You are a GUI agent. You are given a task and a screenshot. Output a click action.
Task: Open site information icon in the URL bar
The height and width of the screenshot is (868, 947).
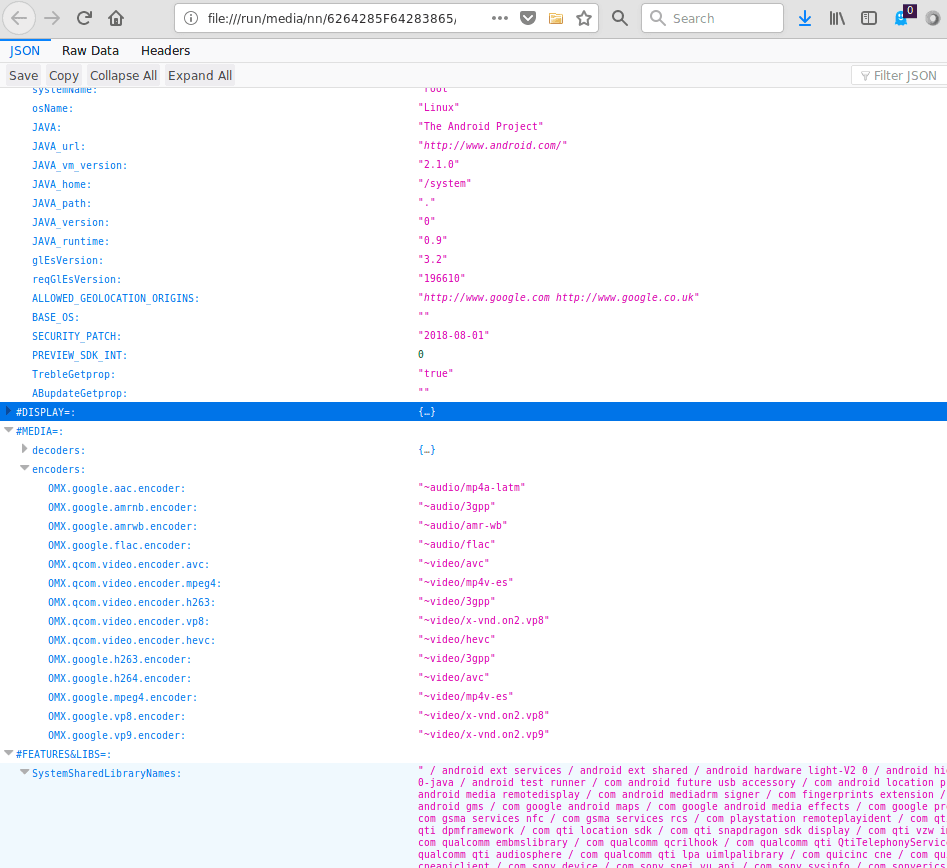click(191, 18)
